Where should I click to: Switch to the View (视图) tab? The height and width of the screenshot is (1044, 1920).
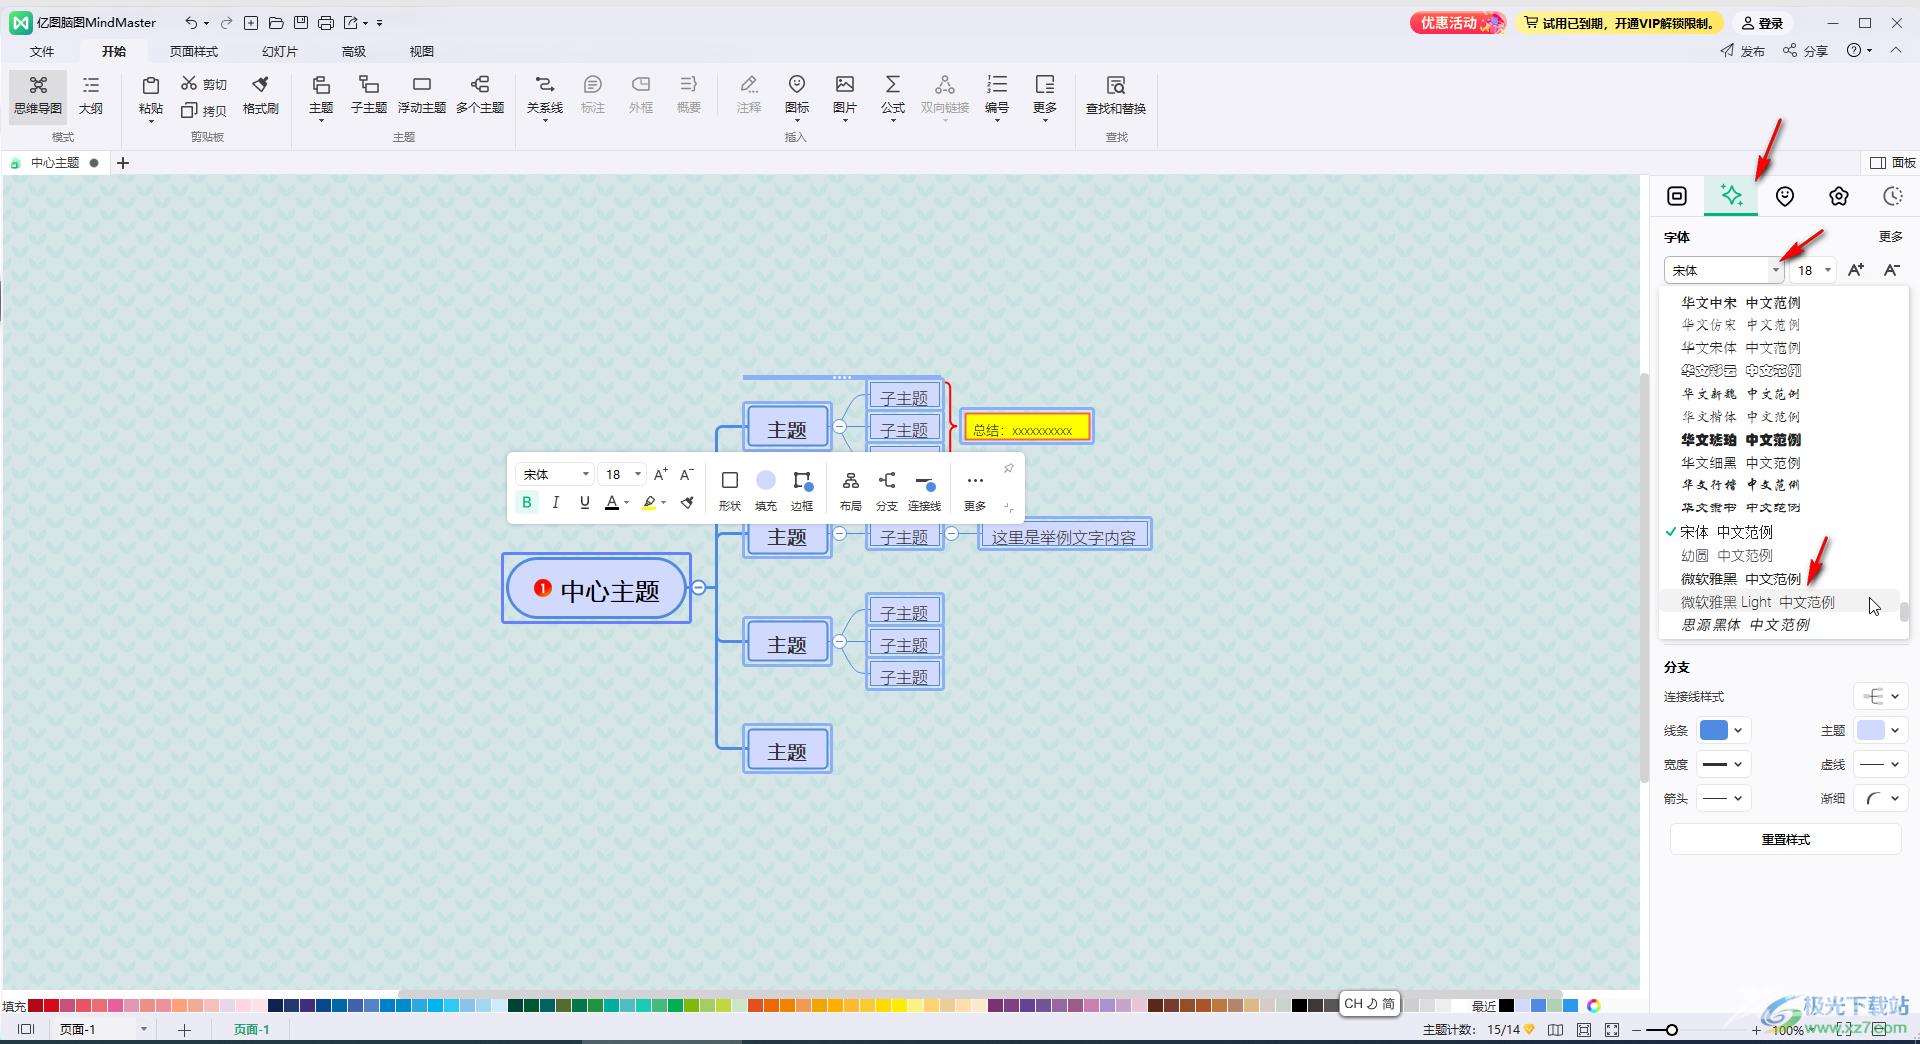click(x=422, y=51)
